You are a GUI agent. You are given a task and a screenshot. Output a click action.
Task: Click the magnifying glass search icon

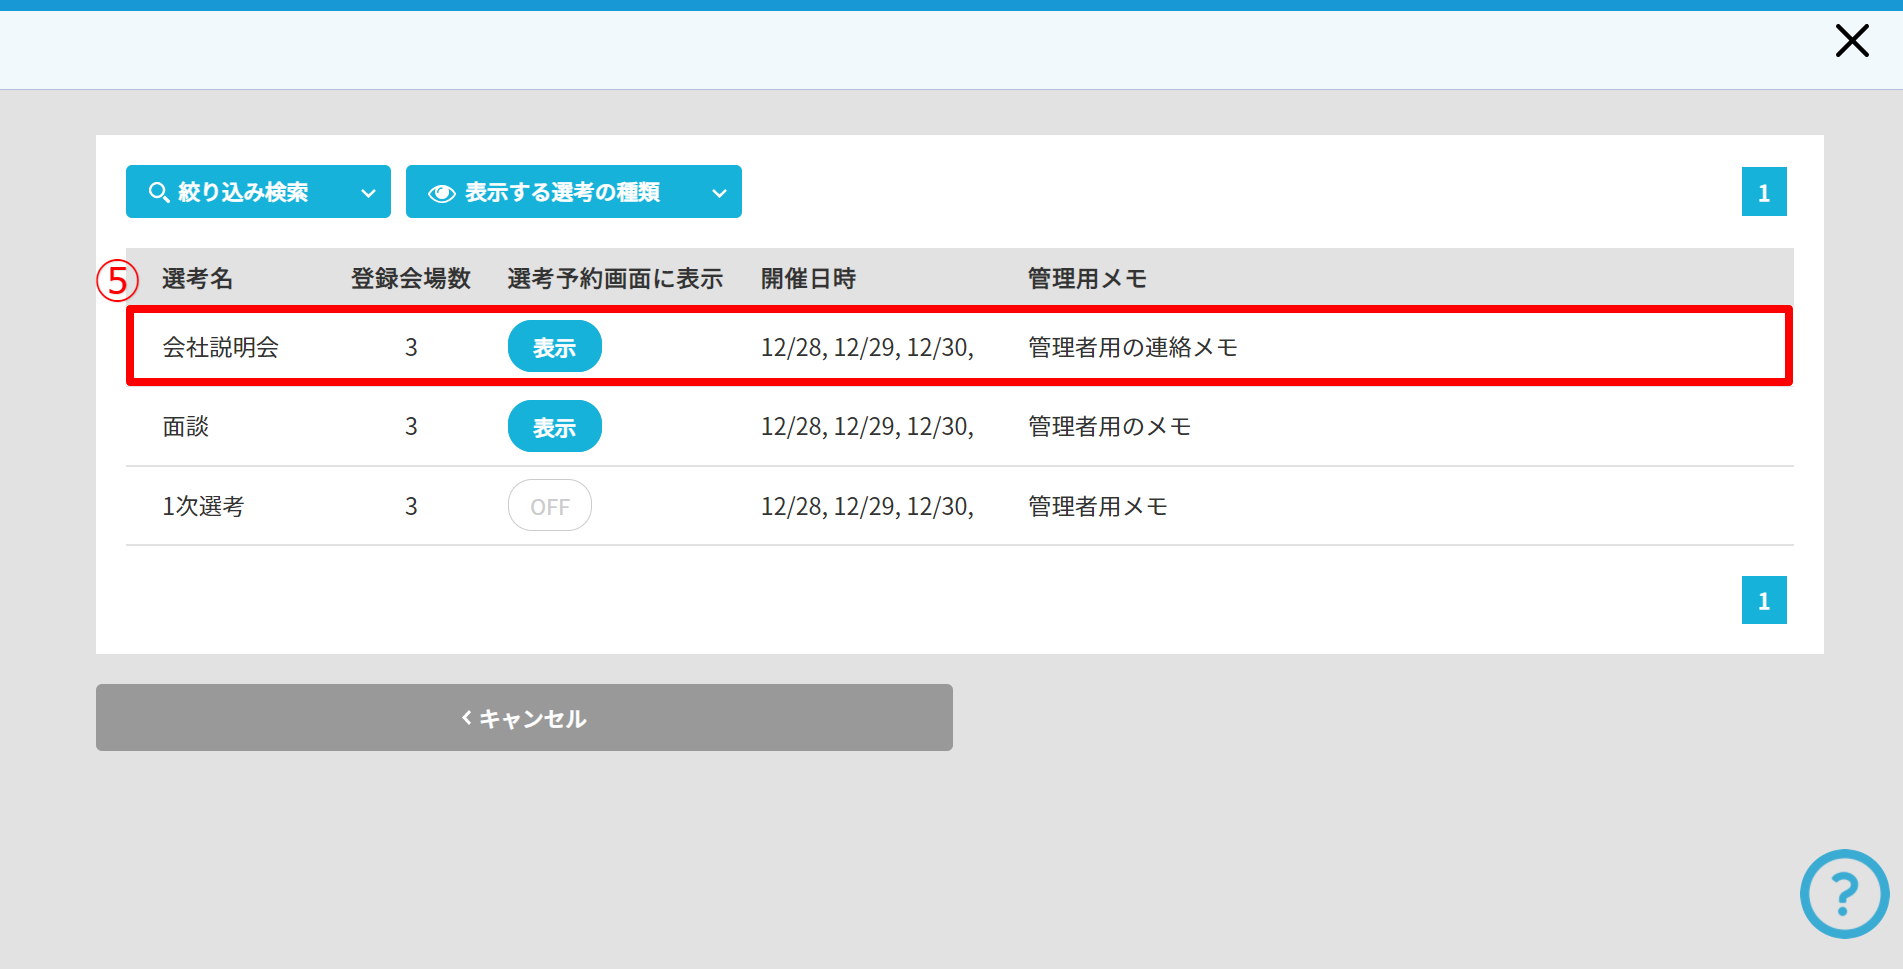click(158, 192)
